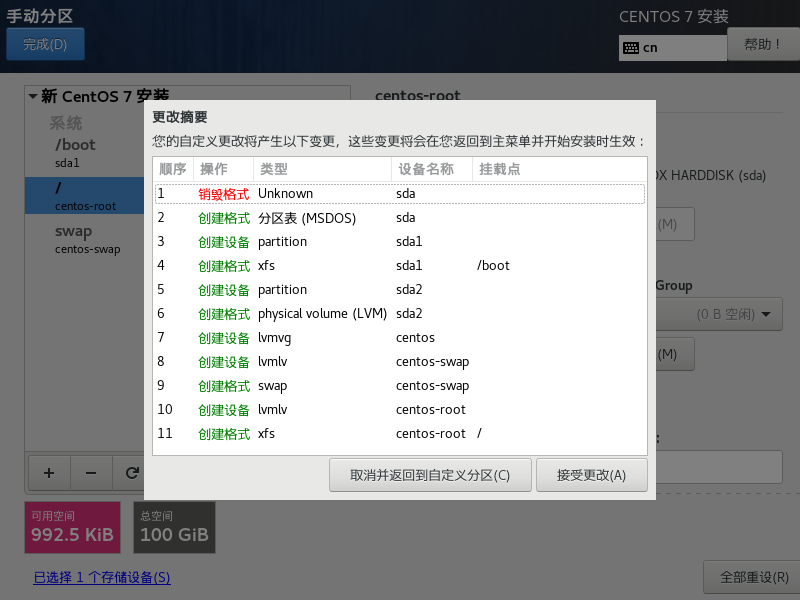Select the 销毁格式 Unknown row

tap(300, 193)
